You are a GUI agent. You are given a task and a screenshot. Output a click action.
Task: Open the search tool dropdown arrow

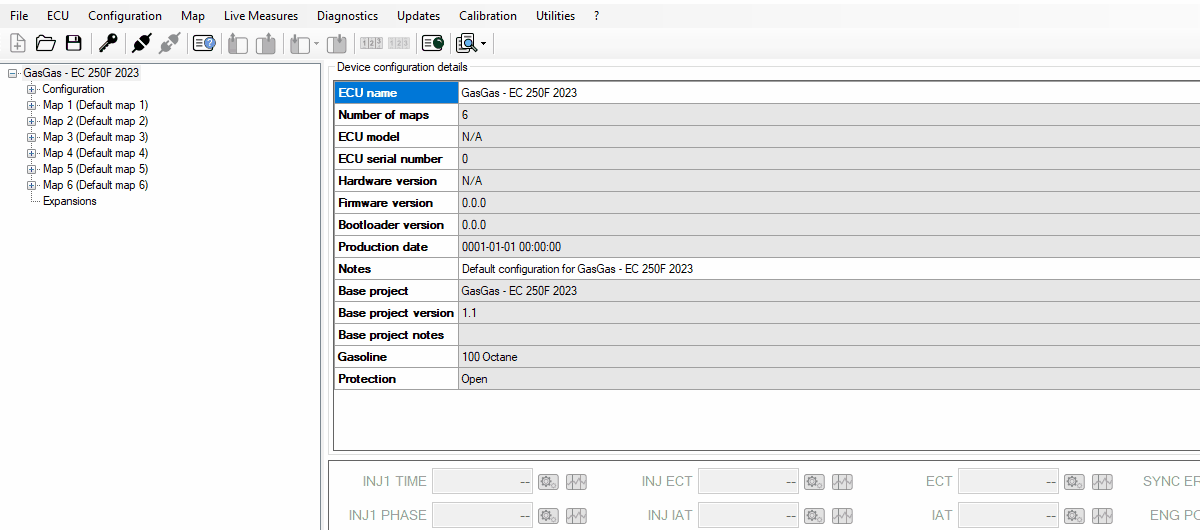[x=484, y=44]
